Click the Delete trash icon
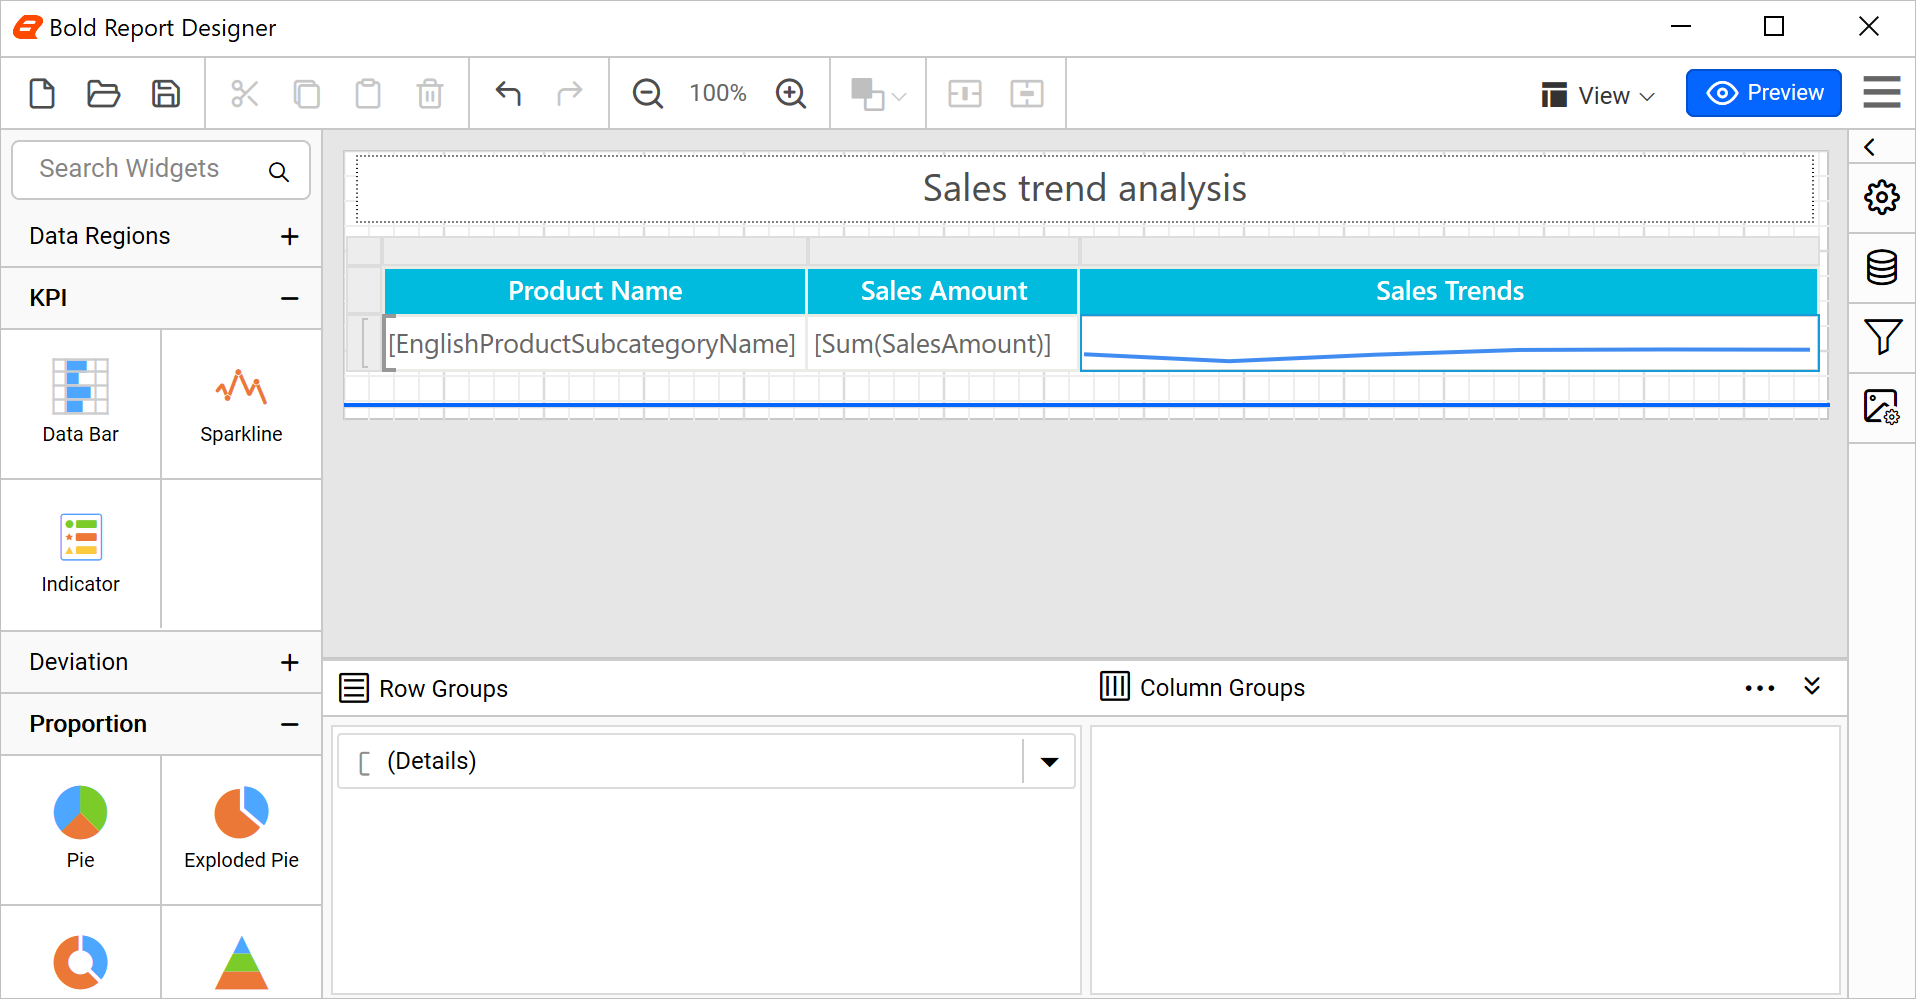This screenshot has width=1916, height=999. pyautogui.click(x=430, y=93)
